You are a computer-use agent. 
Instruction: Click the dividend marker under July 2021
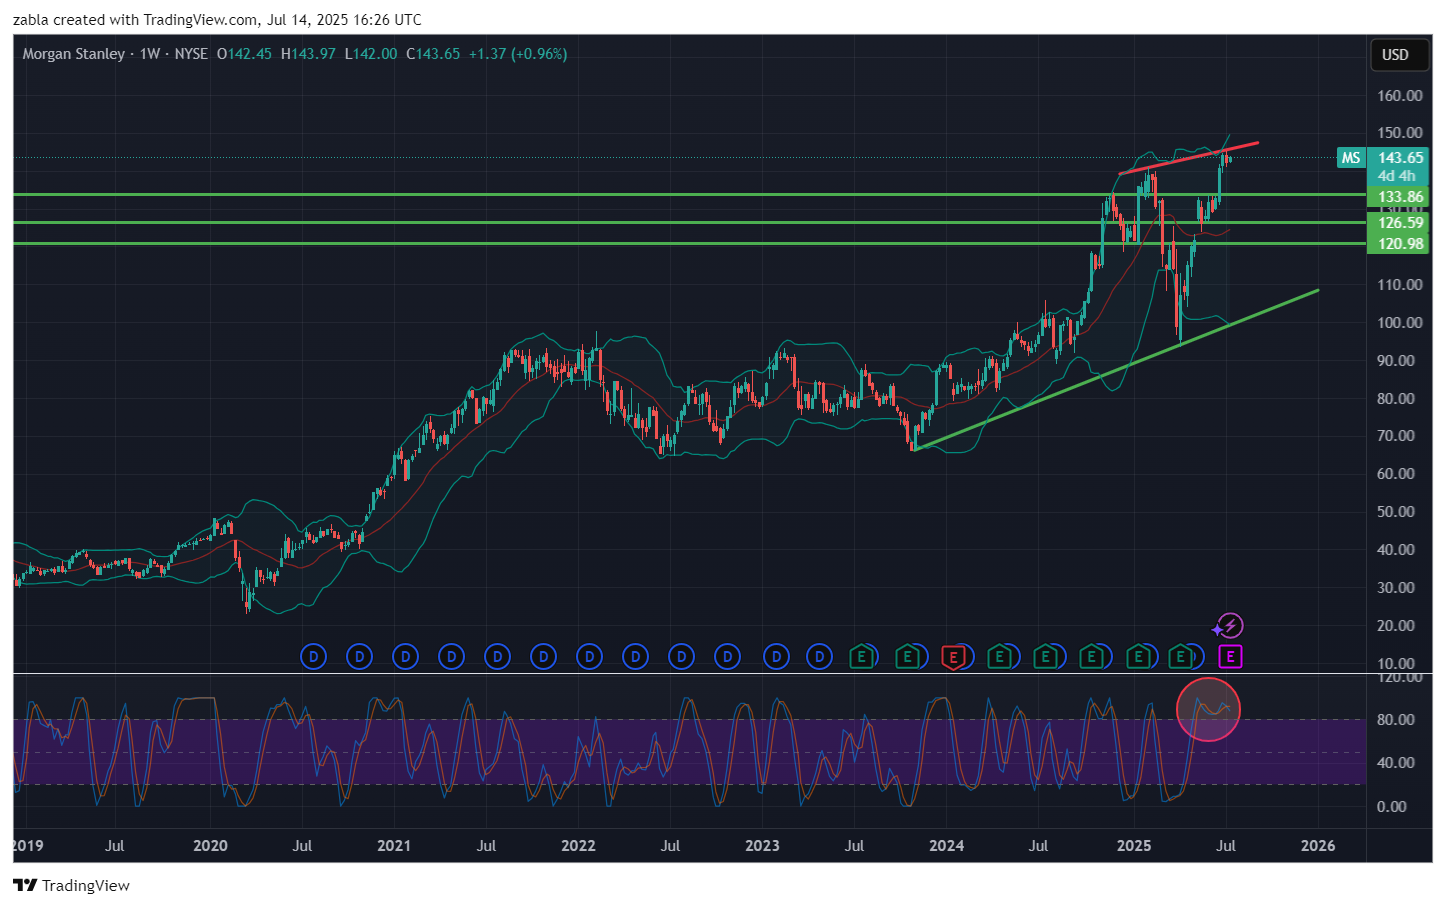click(x=497, y=657)
